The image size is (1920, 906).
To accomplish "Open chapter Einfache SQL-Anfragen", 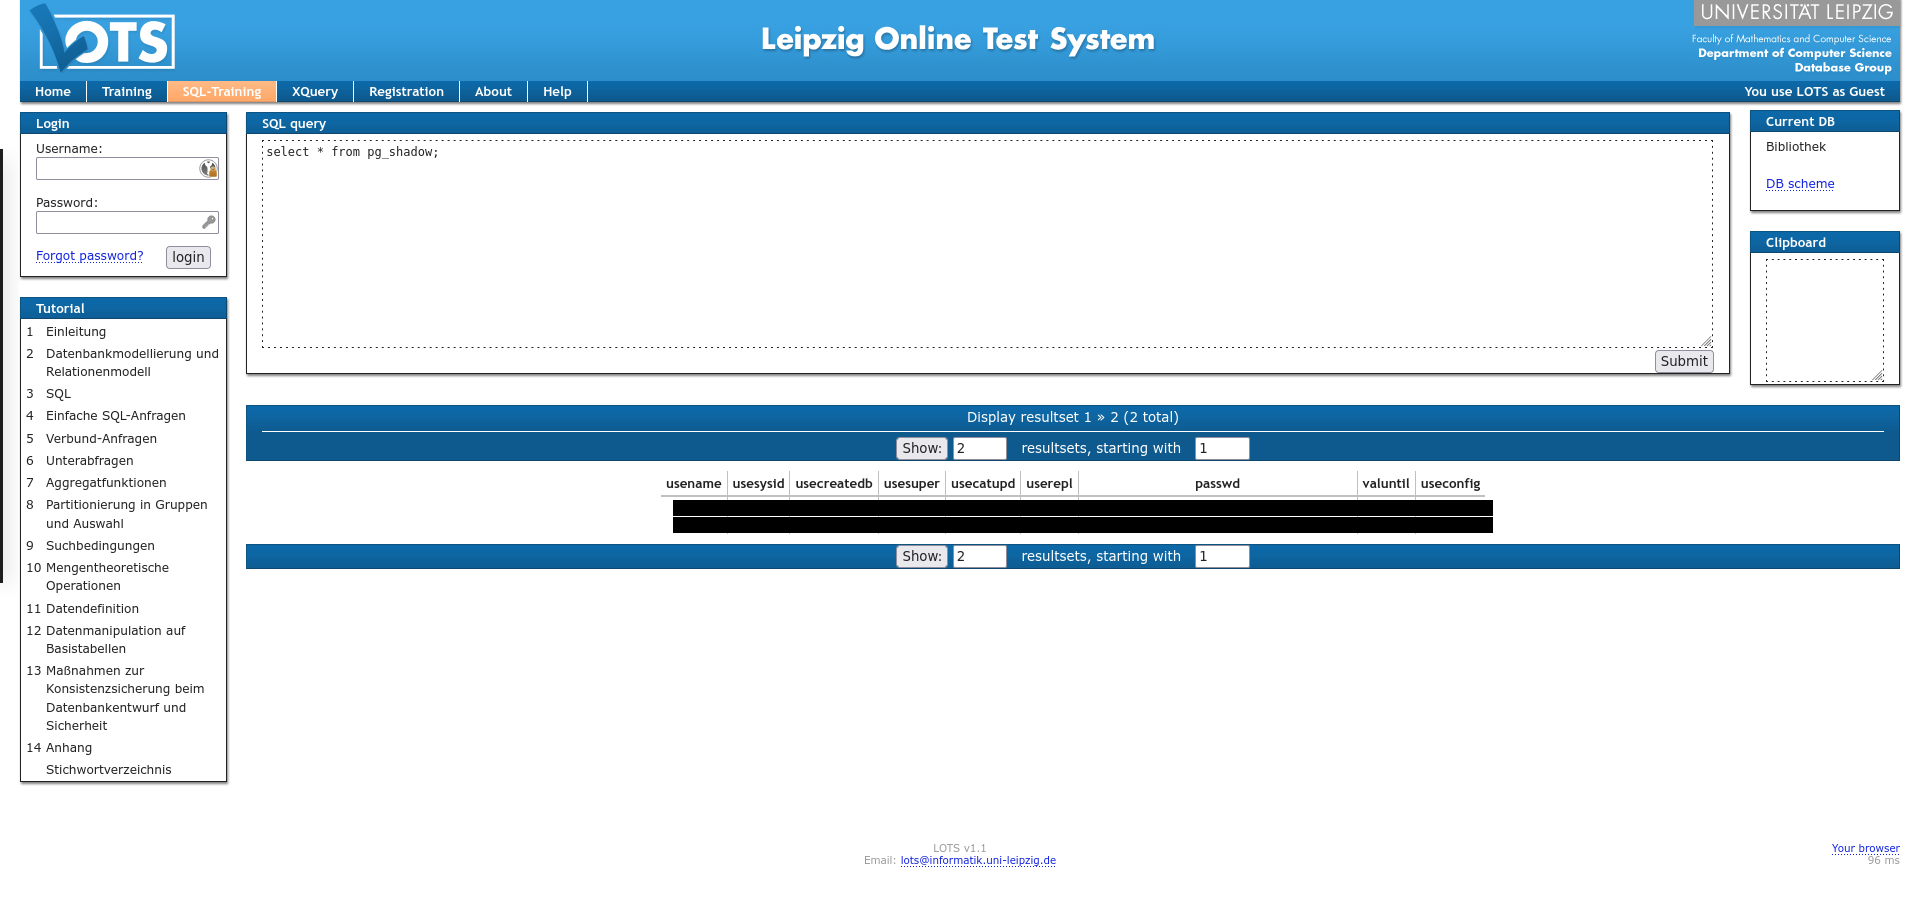I will click(x=116, y=416).
